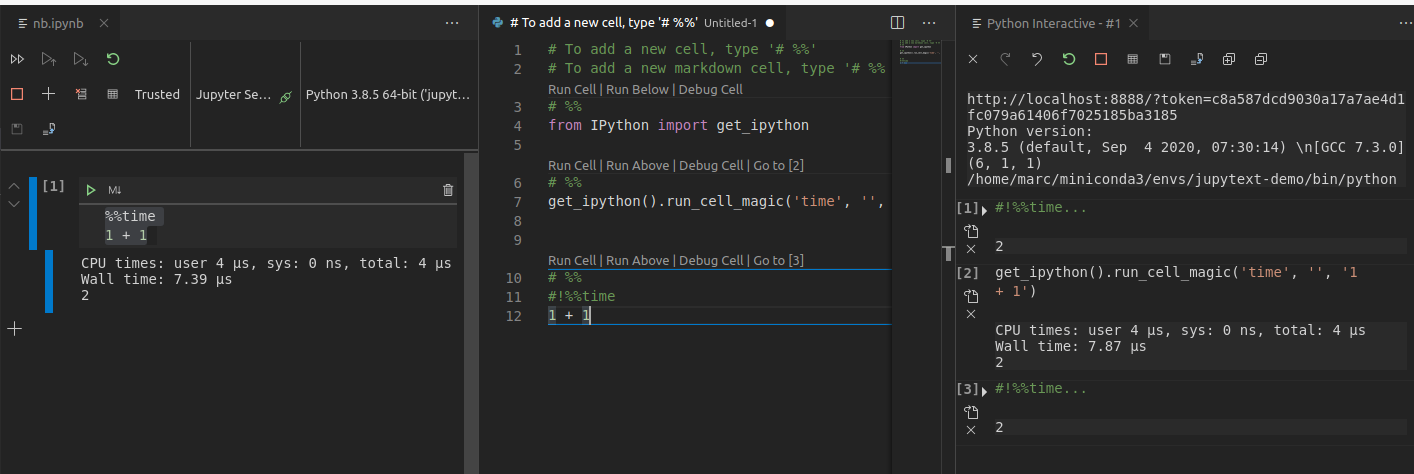The width and height of the screenshot is (1414, 474).
Task: Restart the notebook kernel
Action: tap(113, 60)
